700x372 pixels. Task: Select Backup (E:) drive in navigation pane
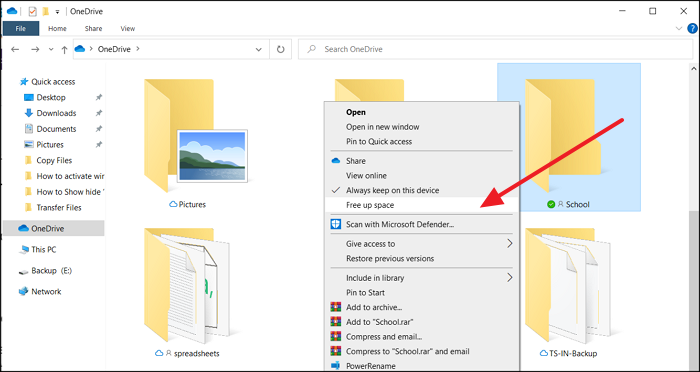(x=51, y=271)
